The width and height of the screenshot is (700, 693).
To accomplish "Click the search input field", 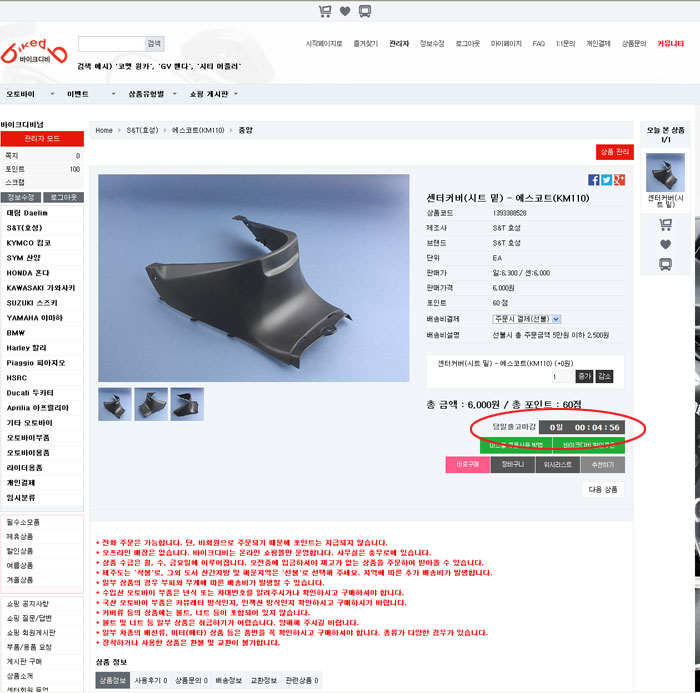I will pyautogui.click(x=111, y=43).
